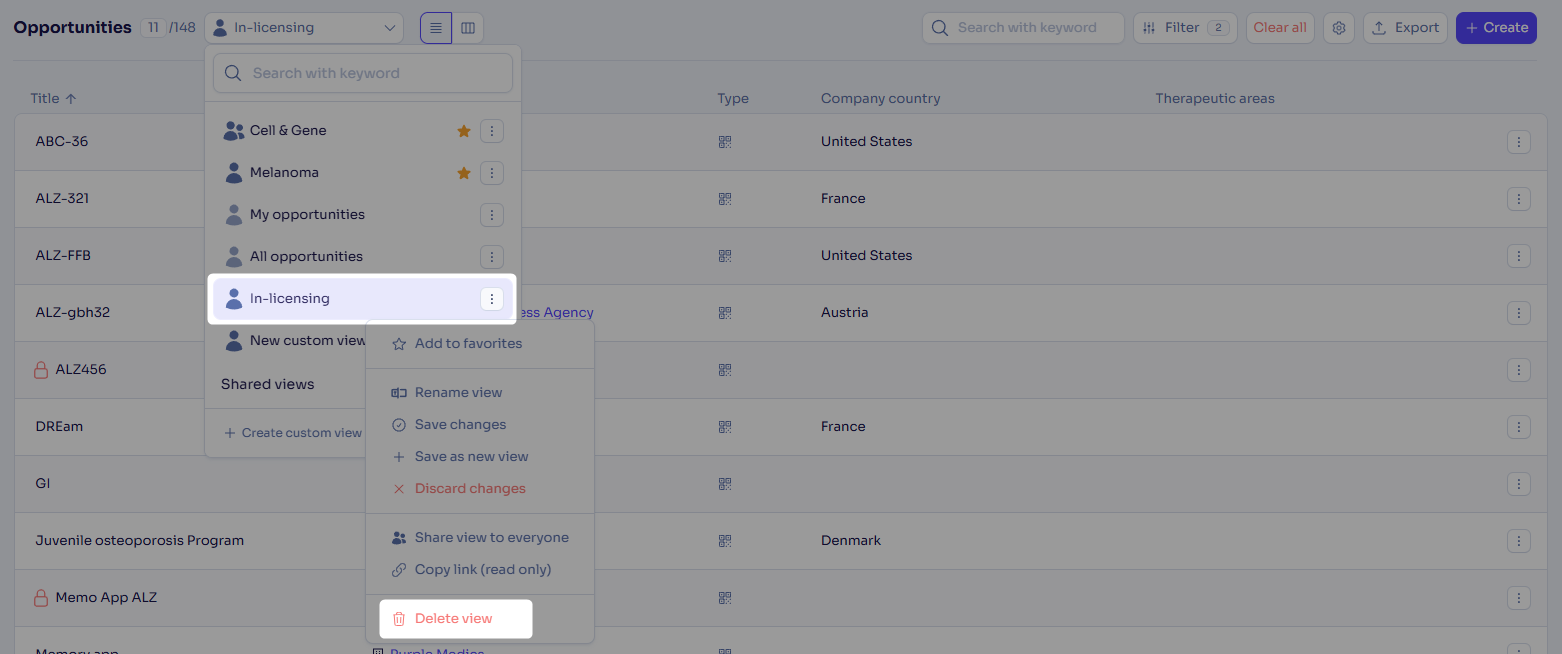1562x654 pixels.
Task: Click Clear all filters
Action: tap(1280, 28)
